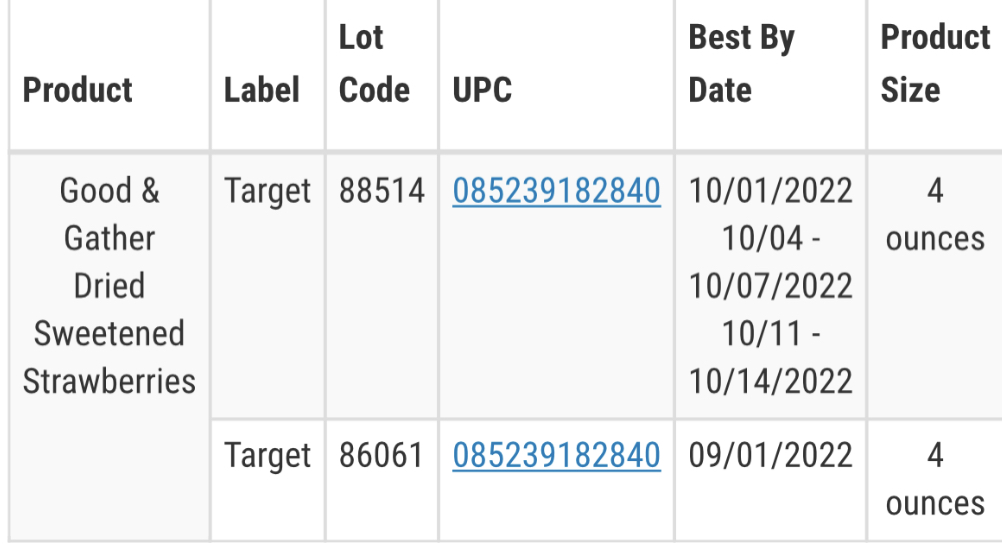
Task: Click the 10/11 - 10/14/2022 date range
Action: coord(771,357)
